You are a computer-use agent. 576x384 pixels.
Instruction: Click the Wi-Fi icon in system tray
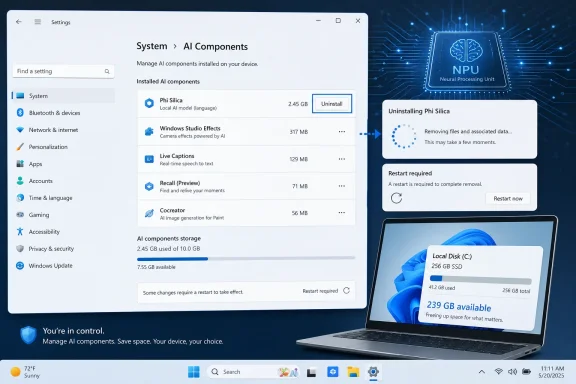pos(498,372)
